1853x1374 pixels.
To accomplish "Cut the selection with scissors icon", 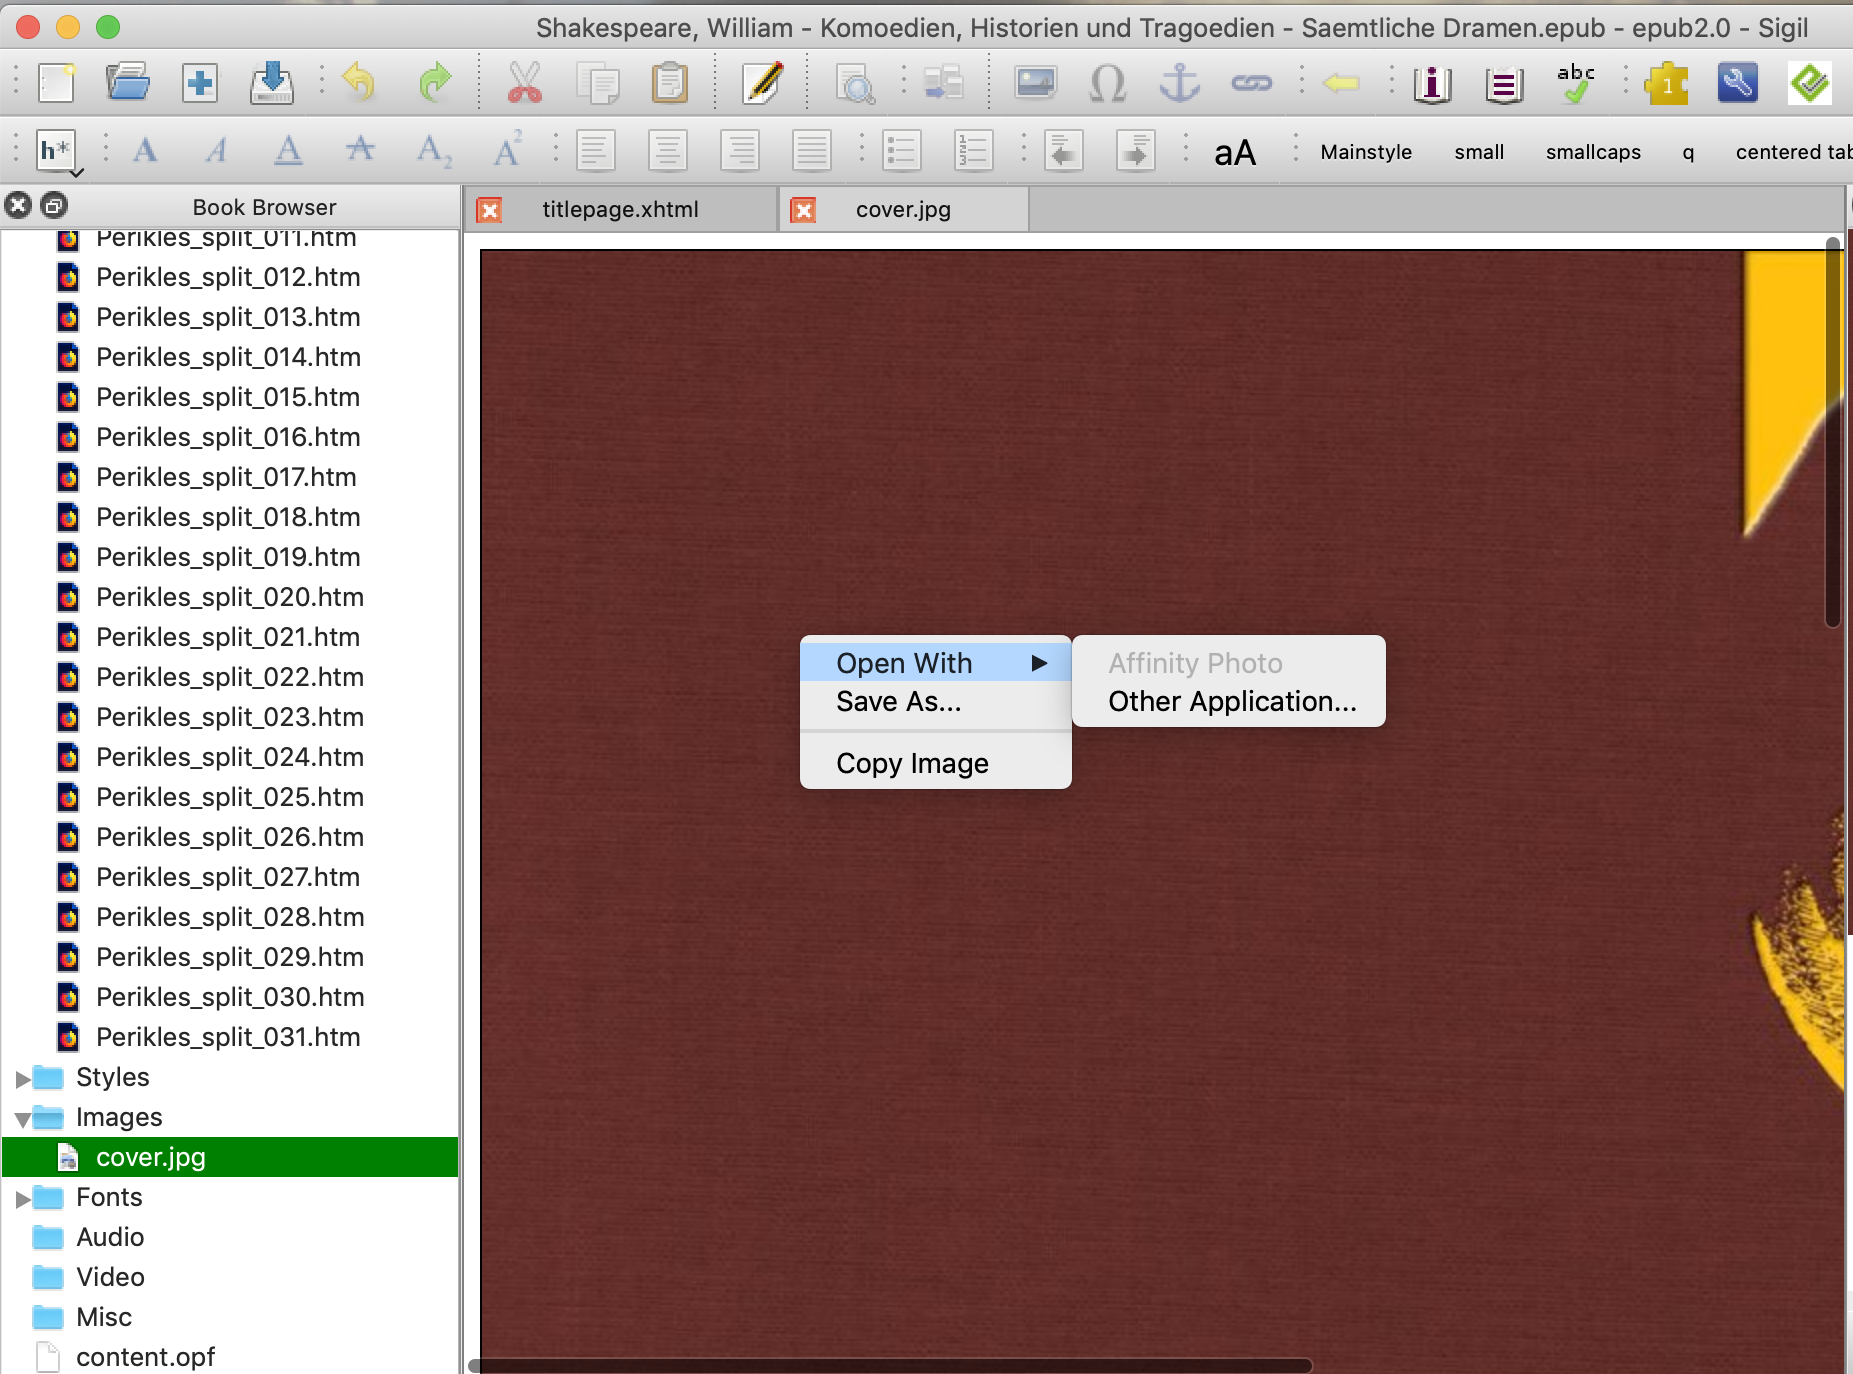I will click(525, 83).
